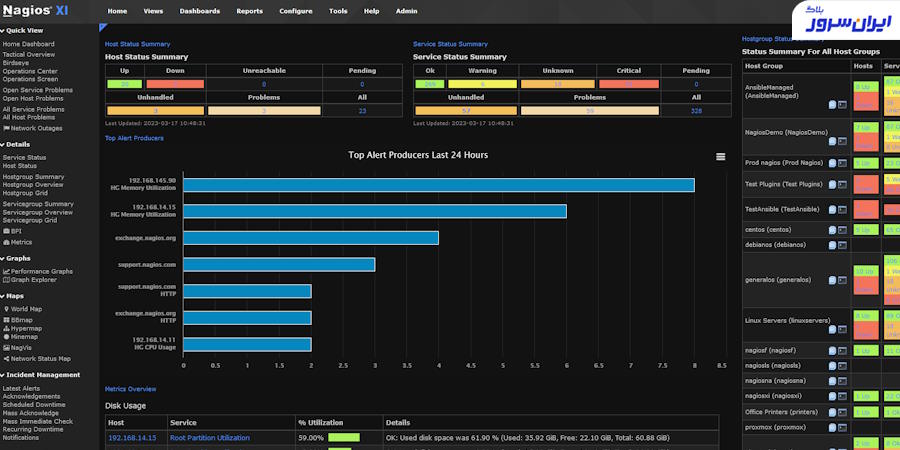Viewport: 900px width, 450px height.
Task: Open Home Dashboard in sidebar
Action: (29, 44)
